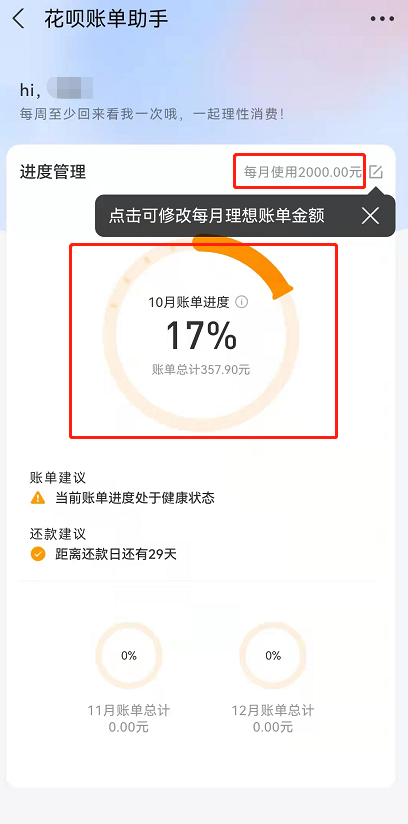Tap the 进度管理 section heading
408x824 pixels.
pos(53,172)
